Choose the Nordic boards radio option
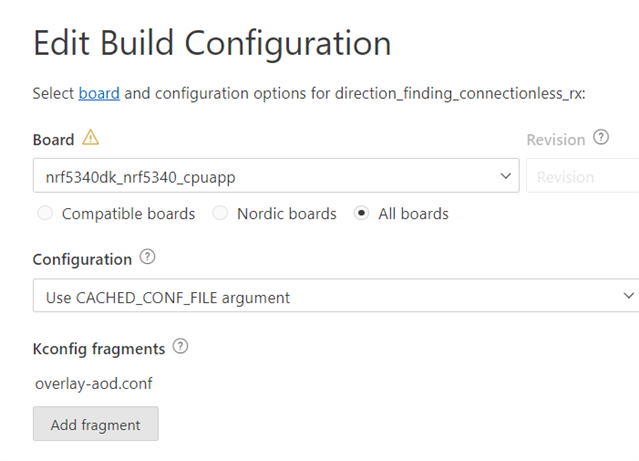The height and width of the screenshot is (461, 639). pos(220,213)
